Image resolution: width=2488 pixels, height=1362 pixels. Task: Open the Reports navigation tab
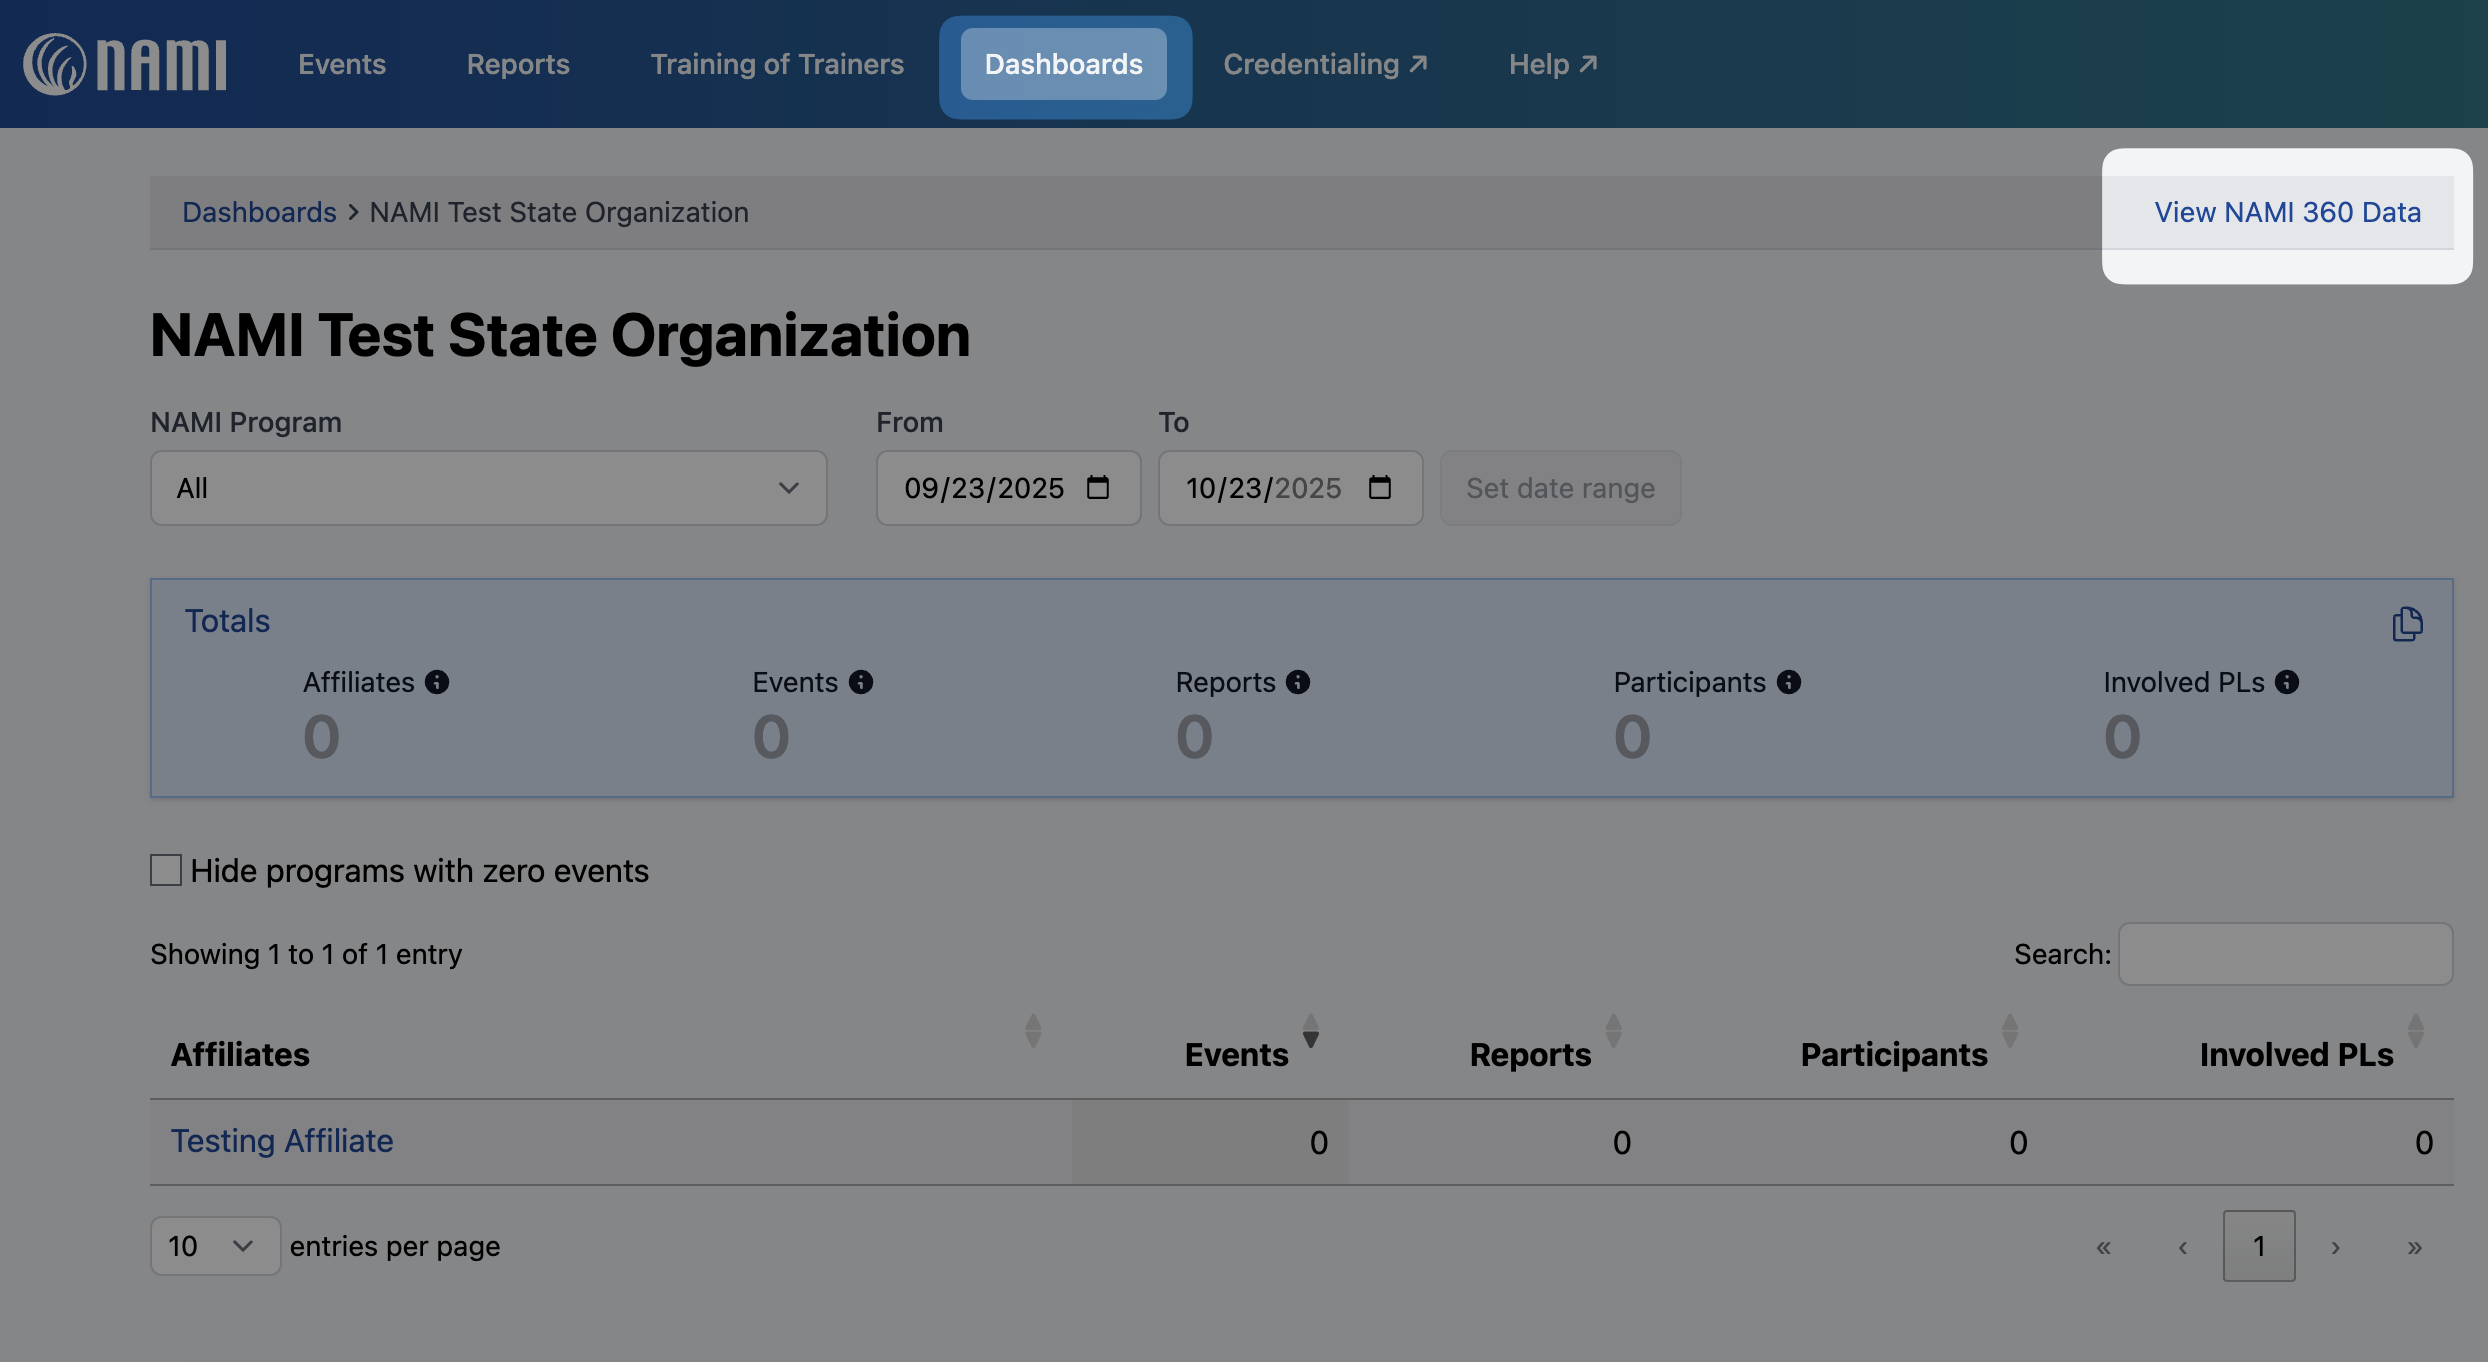point(517,64)
